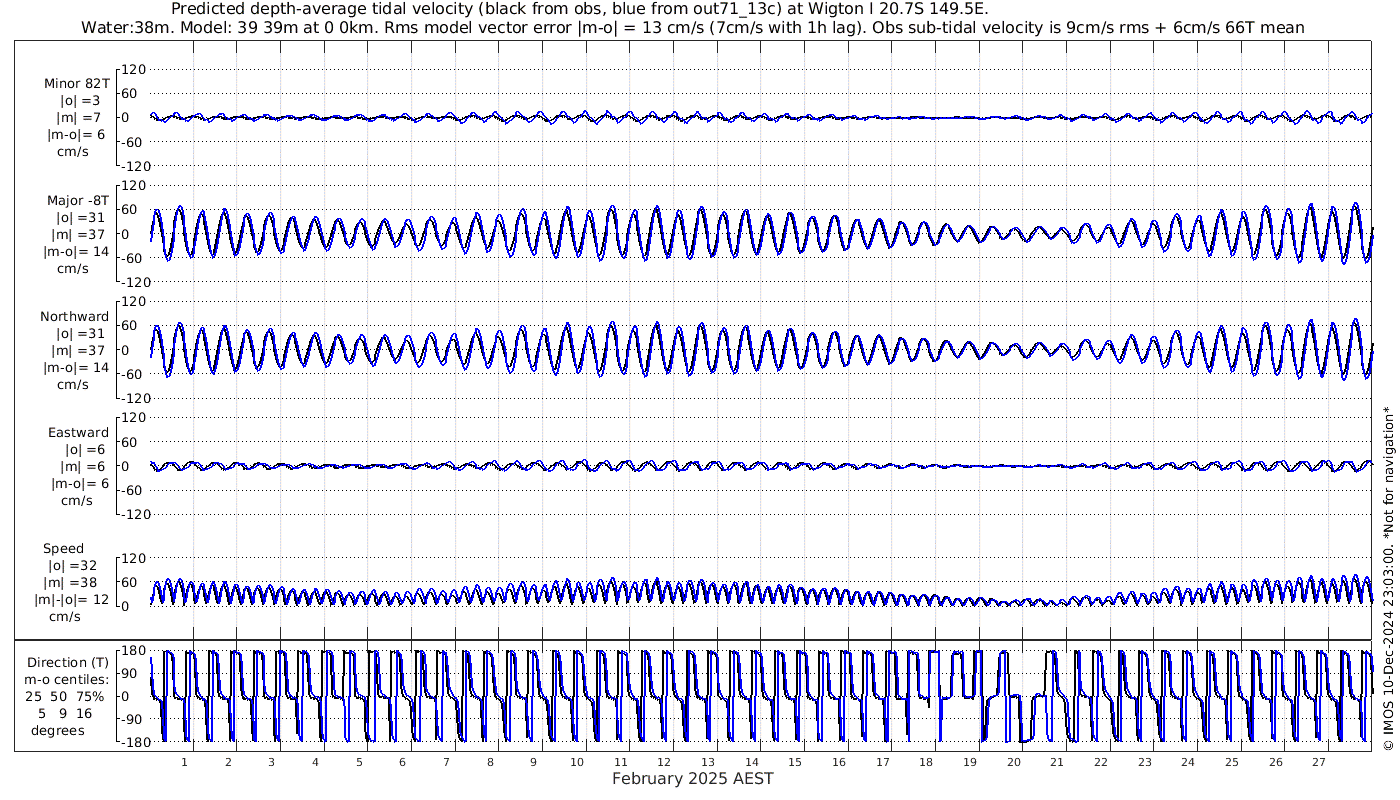The image size is (1400, 800).
Task: Click the '25 50 75%' centile header
Action: (x=66, y=696)
